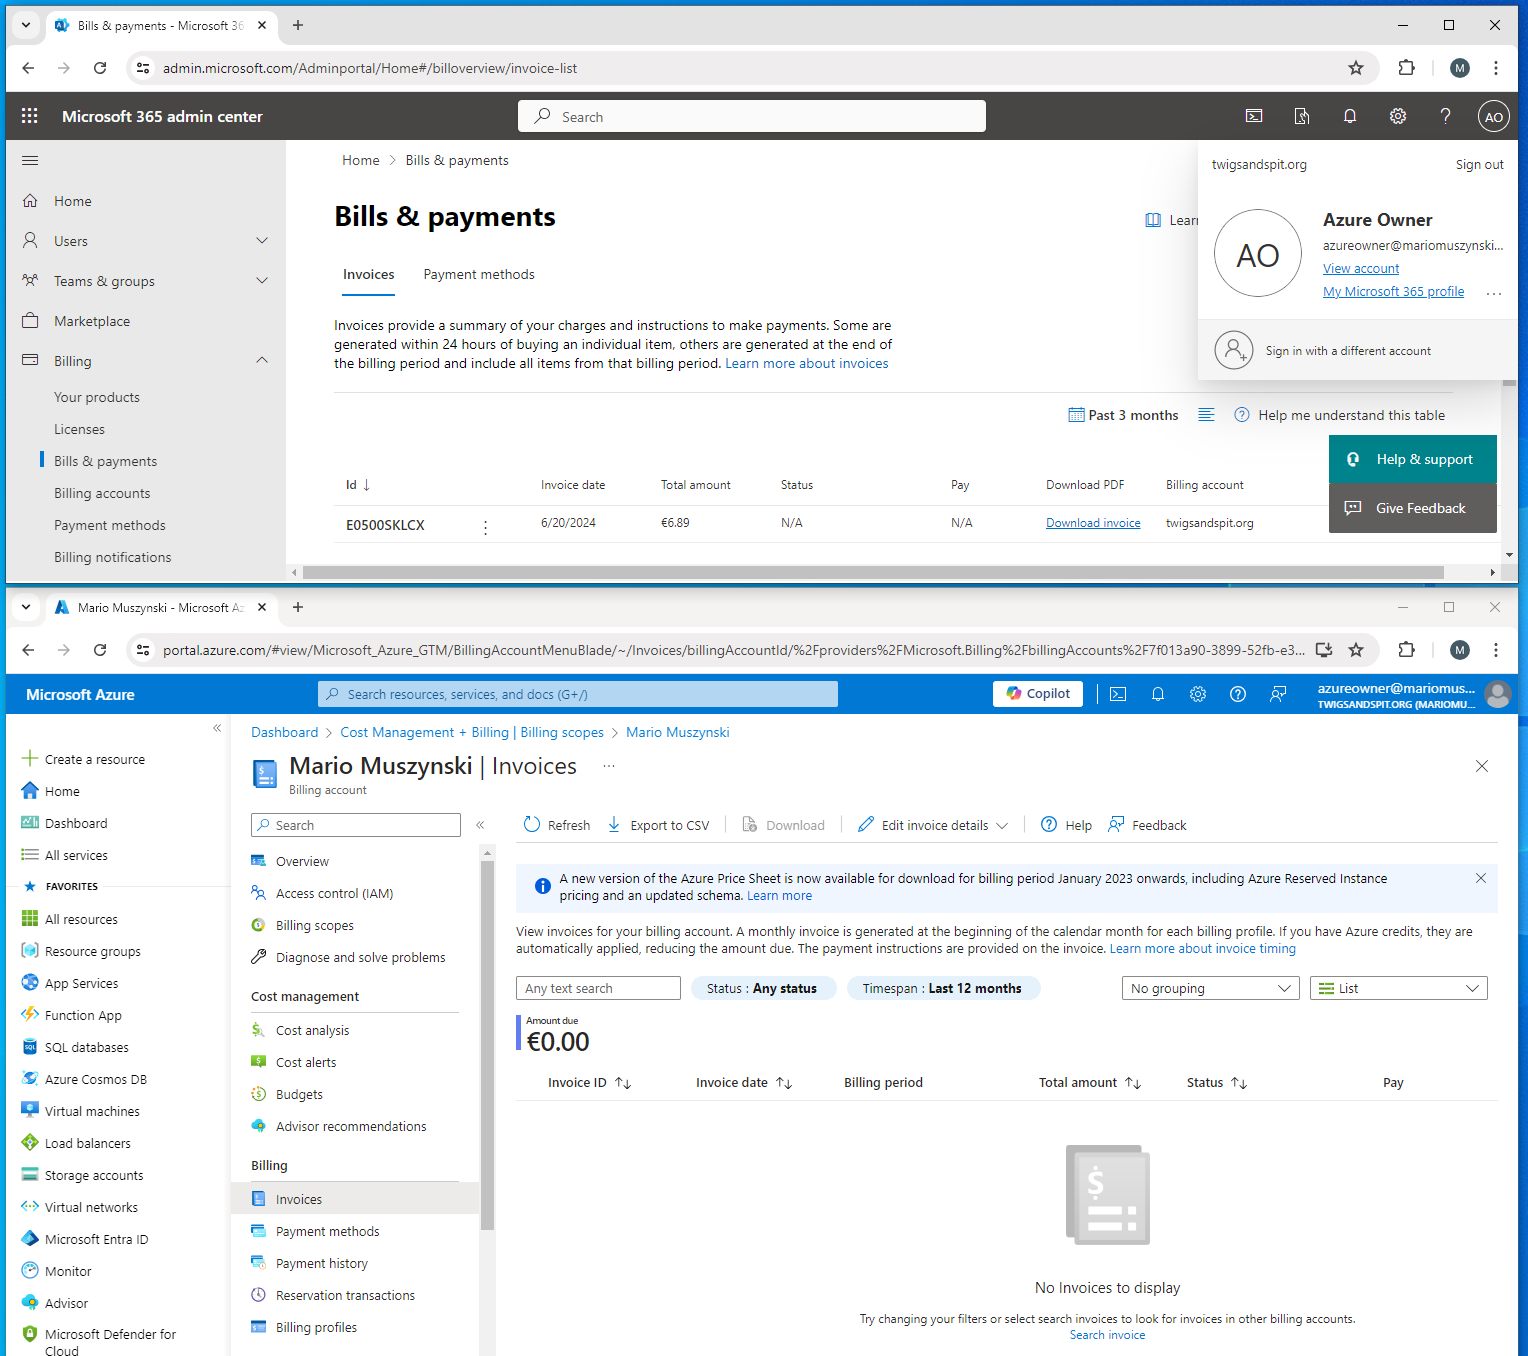The height and width of the screenshot is (1356, 1528).
Task: Open Payment history in Azure billing menu
Action: pos(322,1263)
